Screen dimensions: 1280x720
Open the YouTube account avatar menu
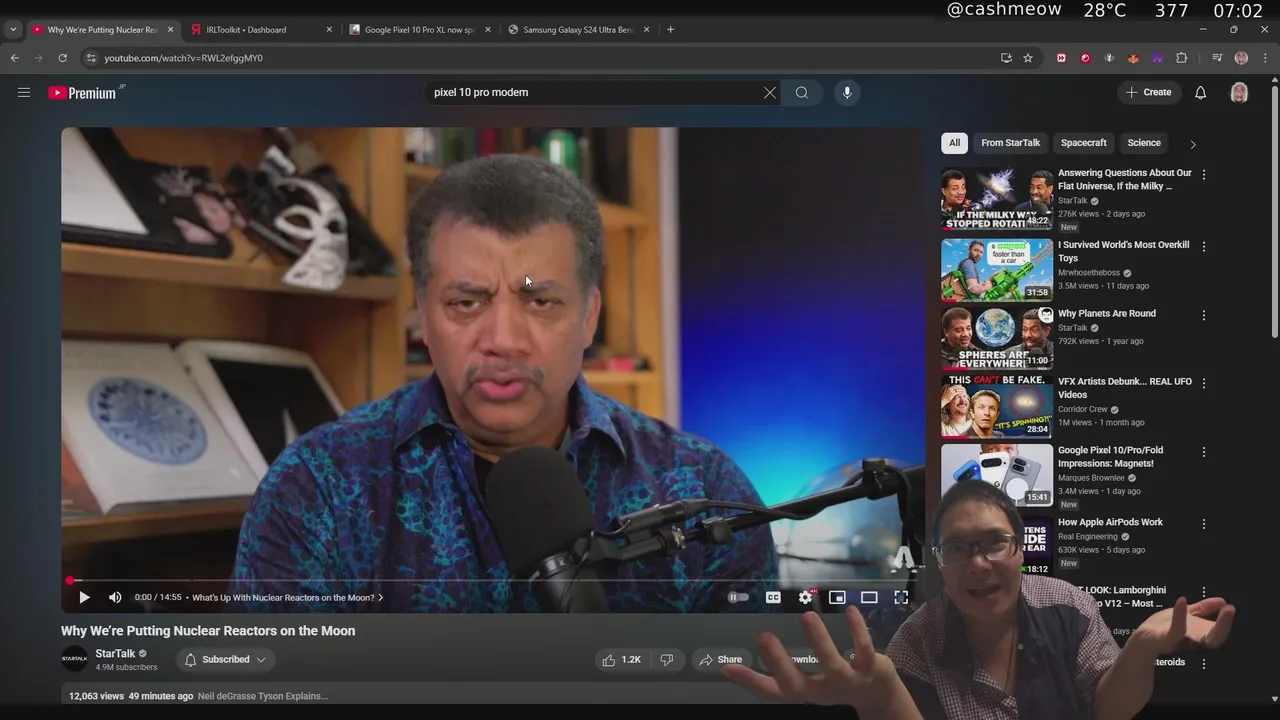click(x=1239, y=92)
